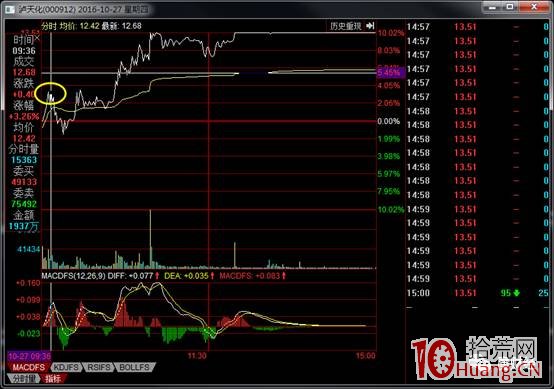Click the 0.00% axis label

coord(389,122)
